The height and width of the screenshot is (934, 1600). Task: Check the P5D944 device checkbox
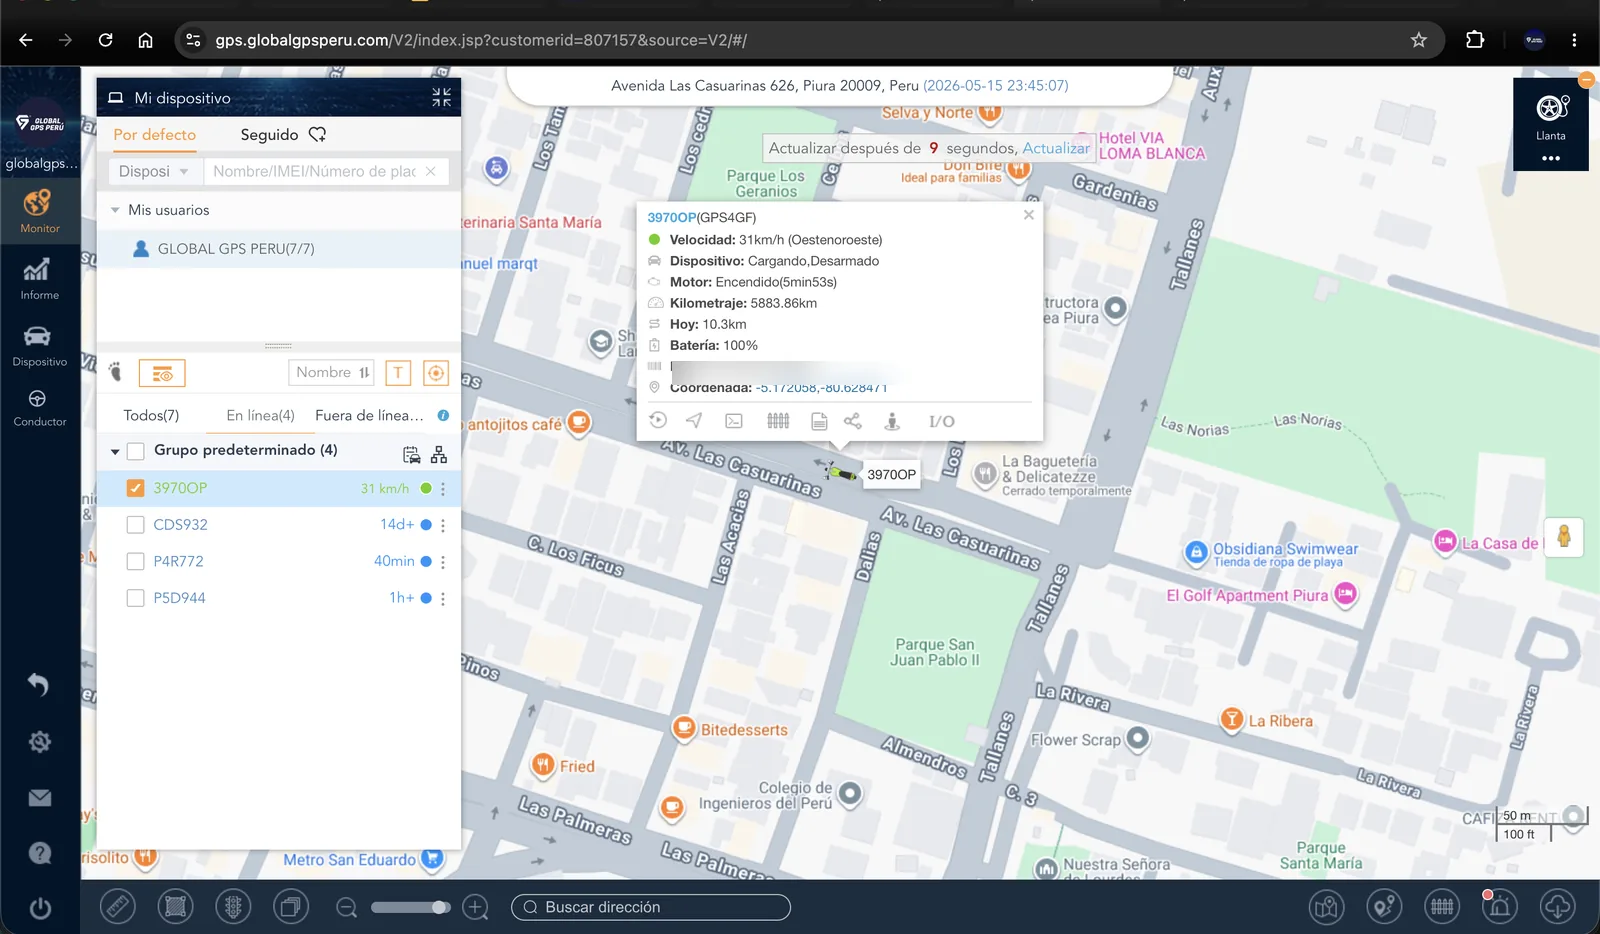(136, 598)
